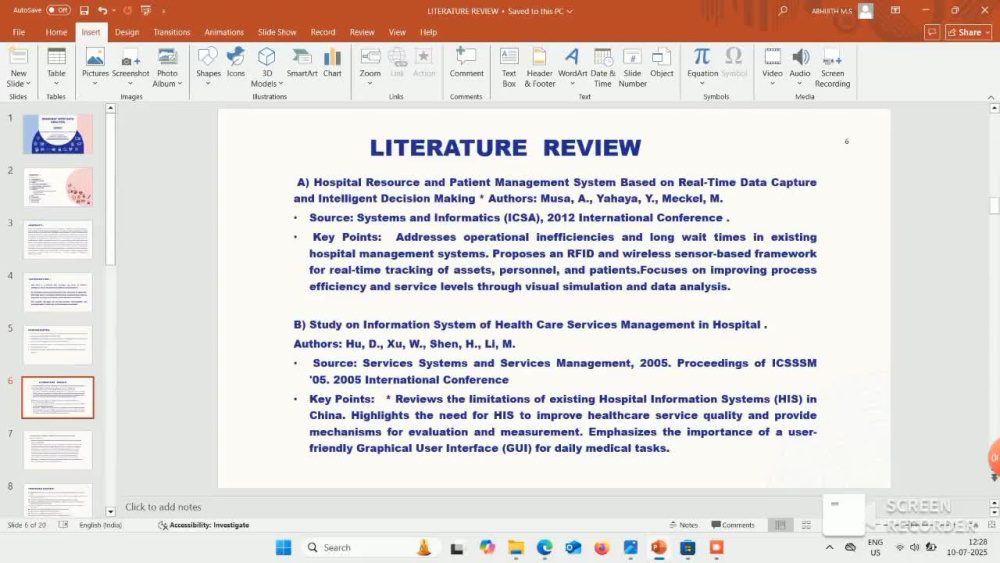The height and width of the screenshot is (563, 1000).
Task: Insert Audio media
Action: (x=800, y=67)
